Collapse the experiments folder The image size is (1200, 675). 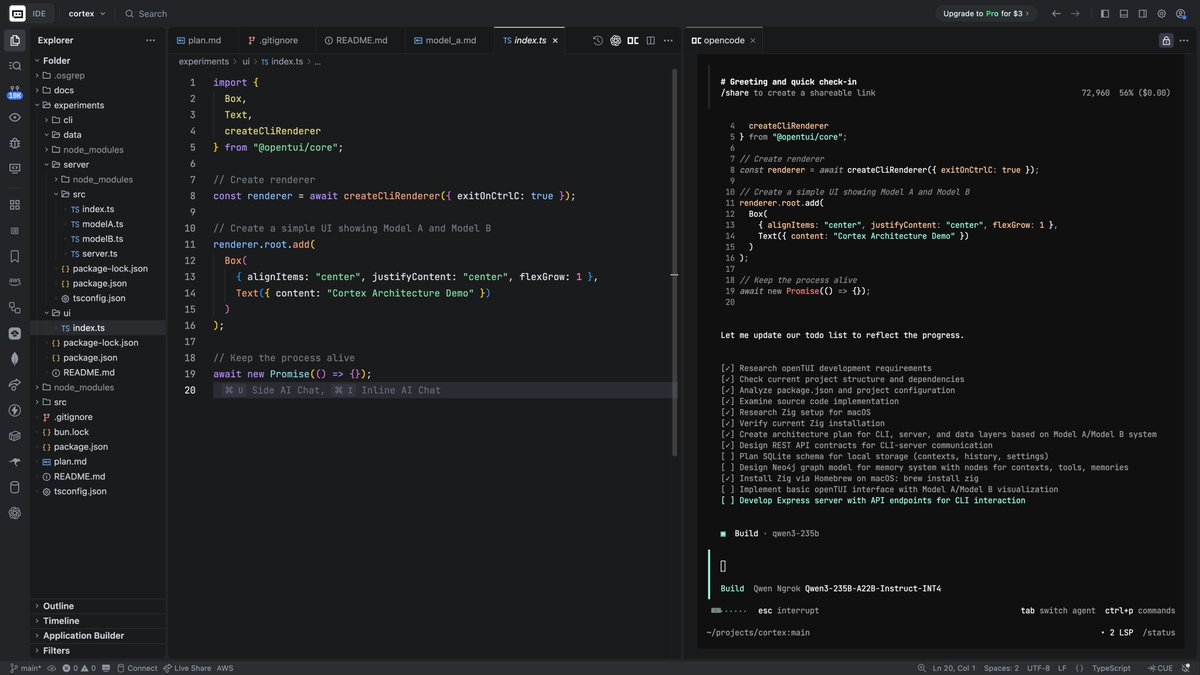(98, 105)
